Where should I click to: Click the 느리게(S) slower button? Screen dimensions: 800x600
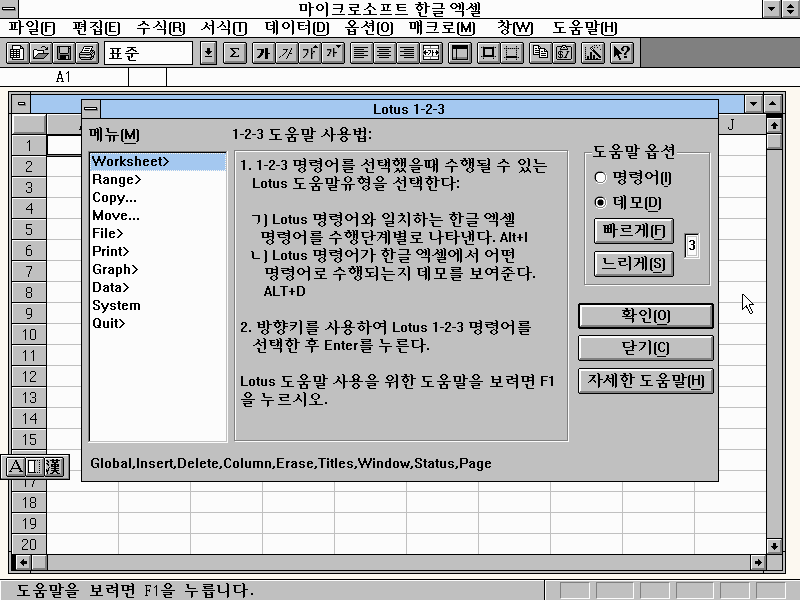click(634, 264)
